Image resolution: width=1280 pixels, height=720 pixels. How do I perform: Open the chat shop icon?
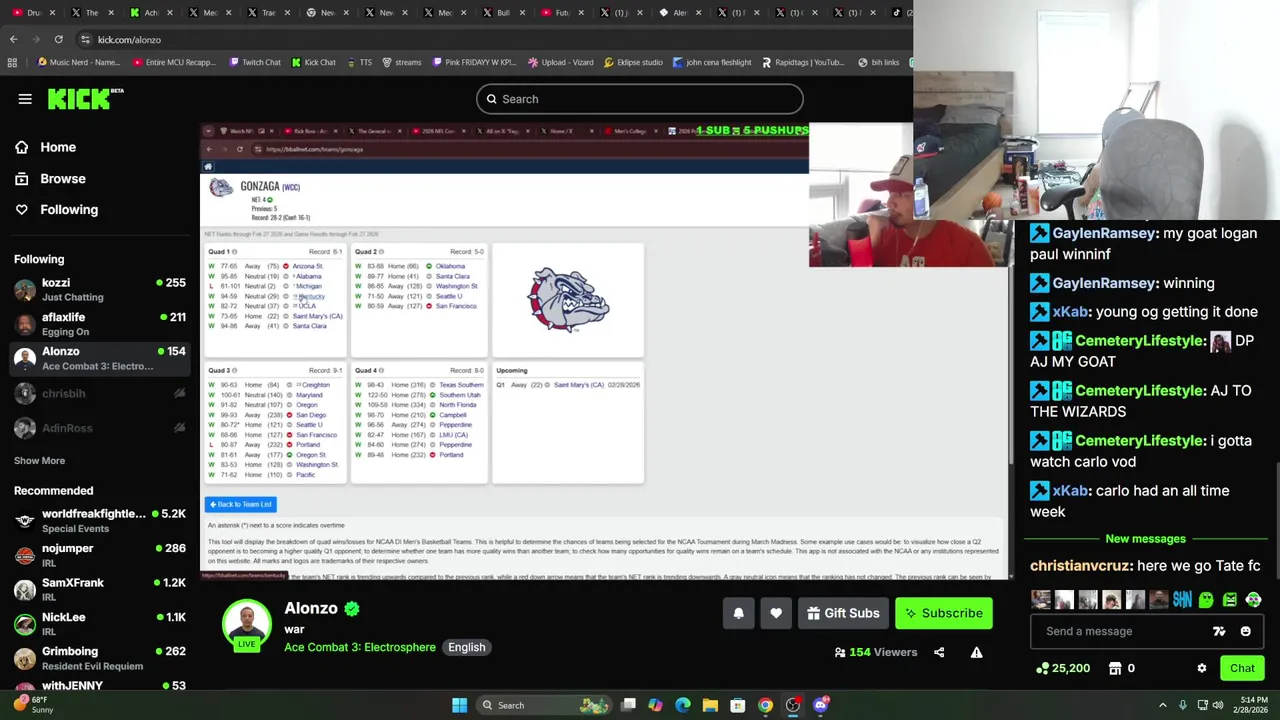pyautogui.click(x=1115, y=668)
